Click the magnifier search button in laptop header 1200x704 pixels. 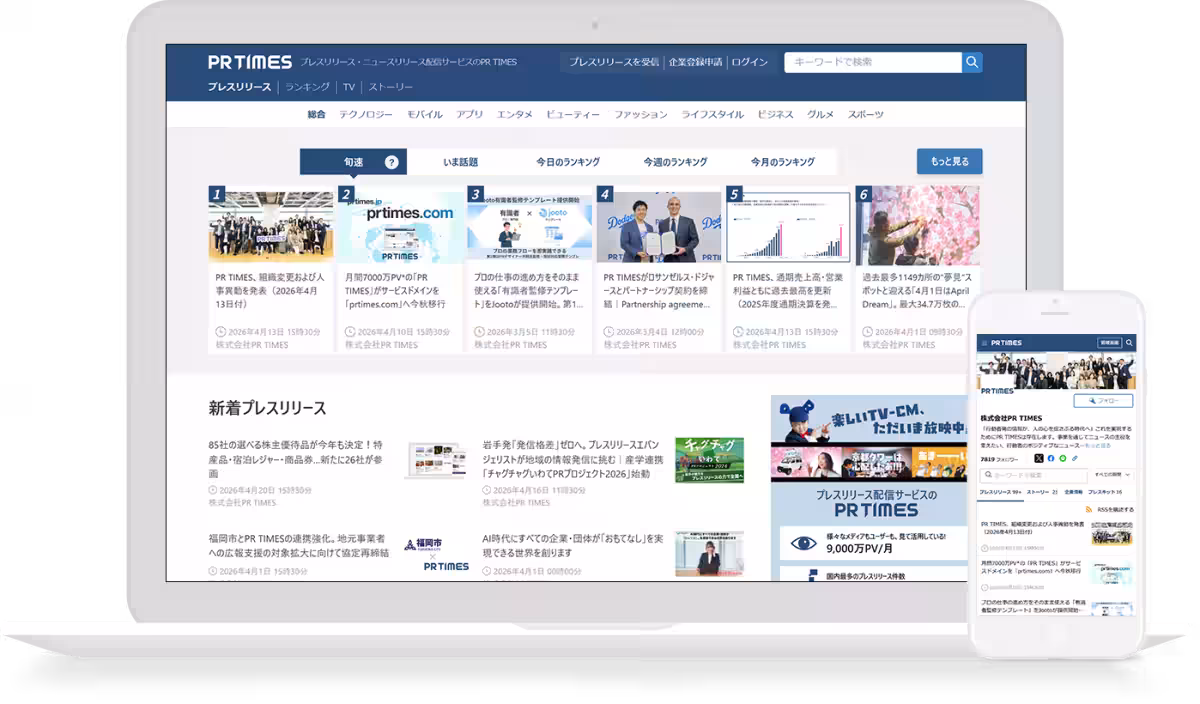pos(972,62)
